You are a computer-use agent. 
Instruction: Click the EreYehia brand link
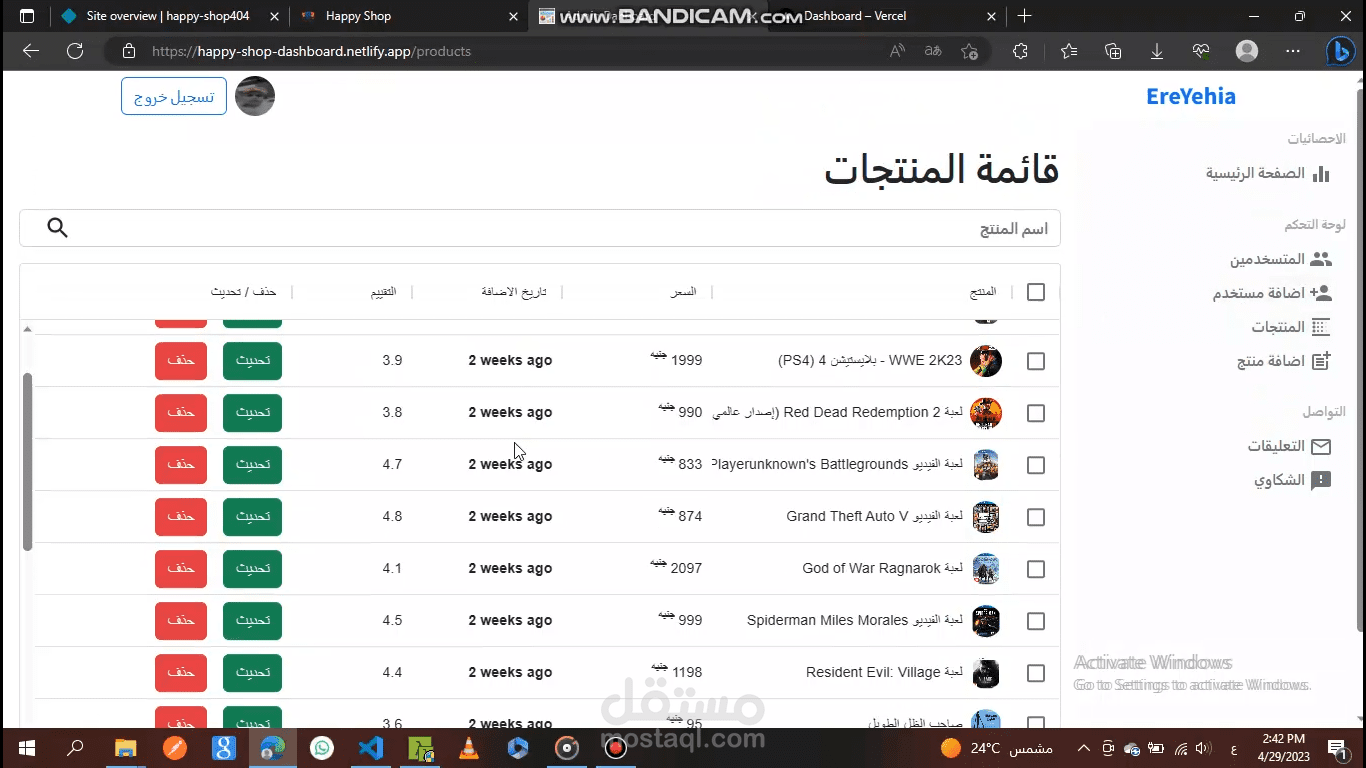[1191, 96]
